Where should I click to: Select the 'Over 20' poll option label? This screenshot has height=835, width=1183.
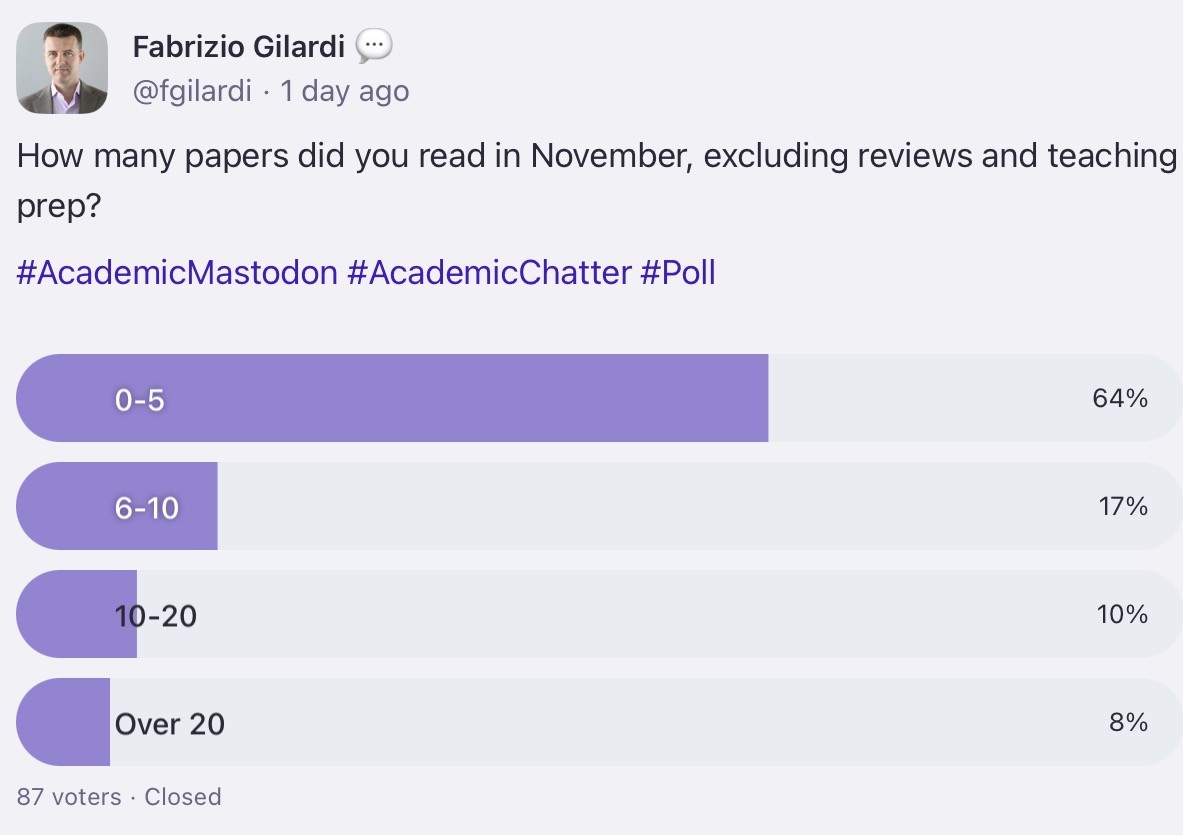pos(170,723)
